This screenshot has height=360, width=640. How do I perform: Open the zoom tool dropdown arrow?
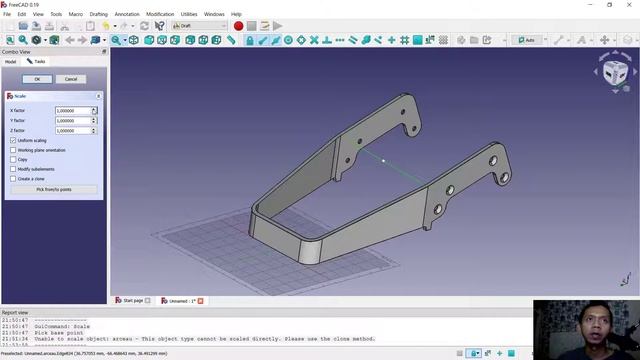coord(125,40)
